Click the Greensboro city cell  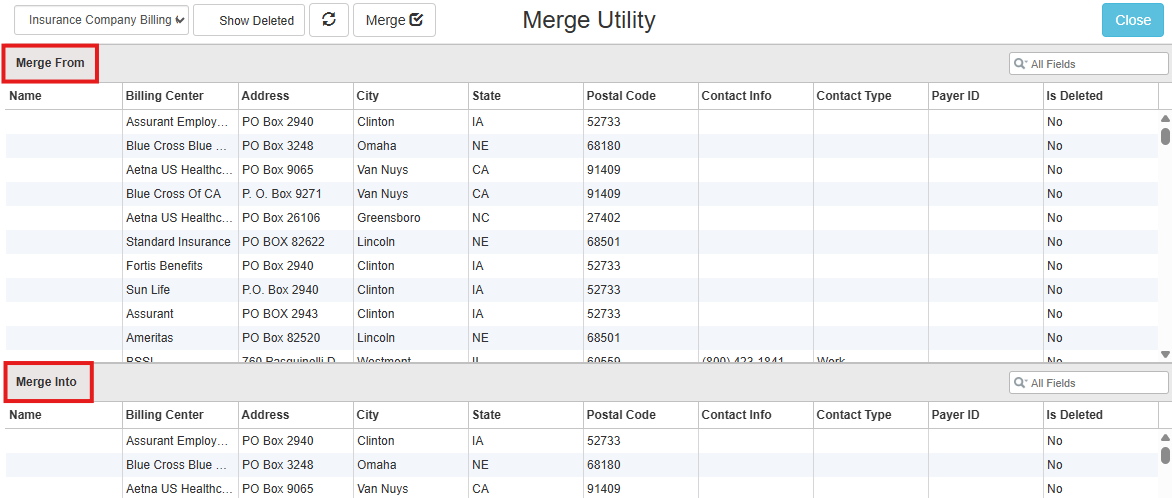point(410,218)
